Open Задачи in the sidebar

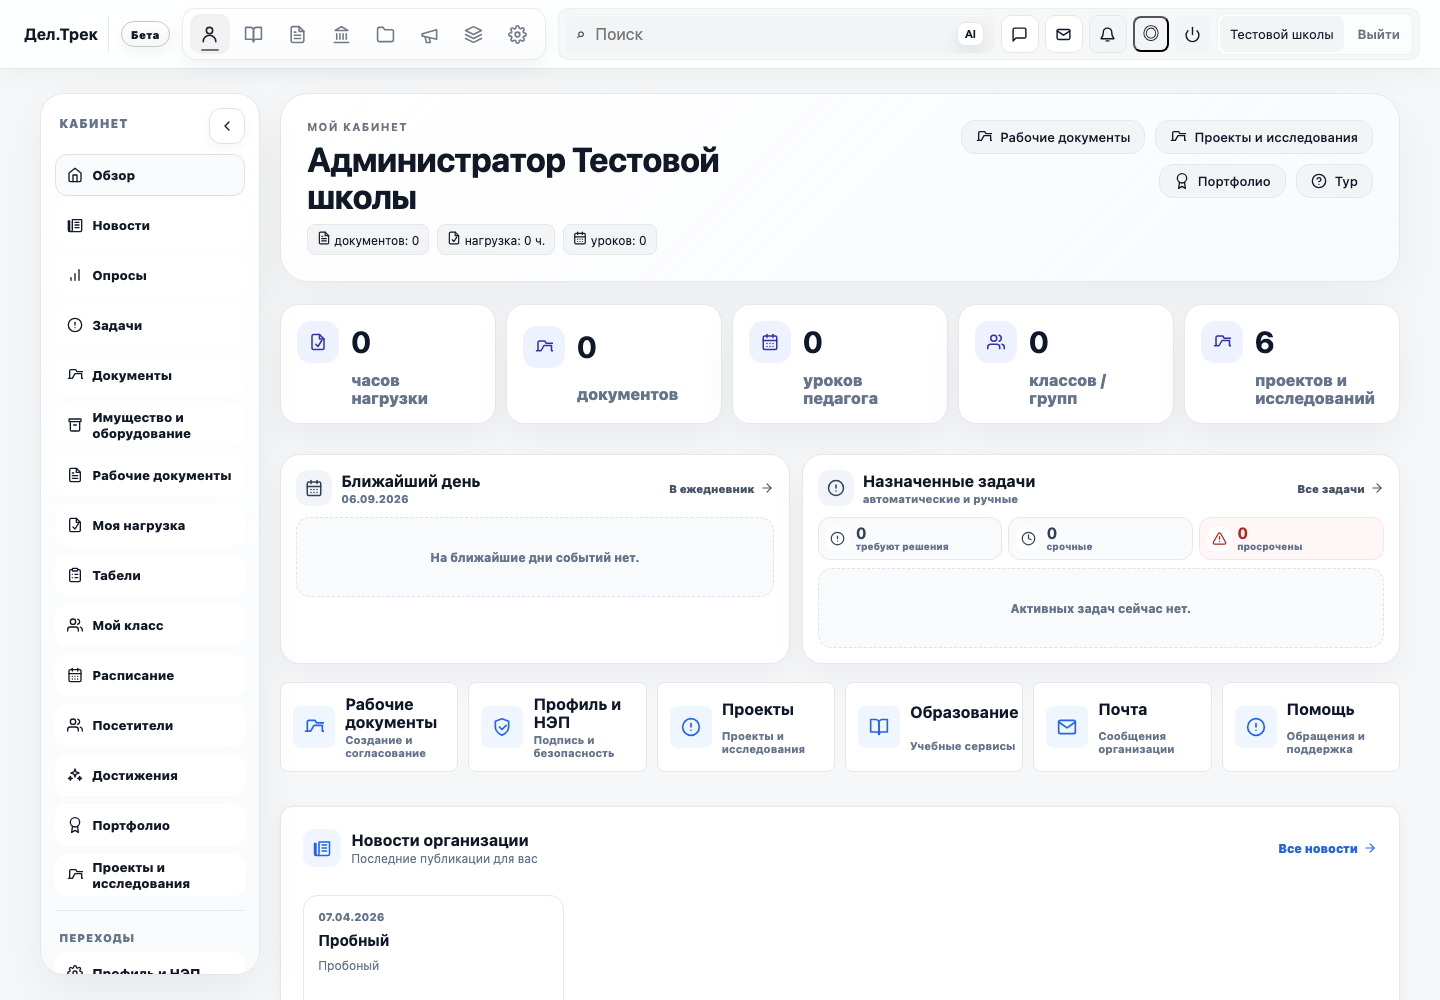click(x=150, y=325)
